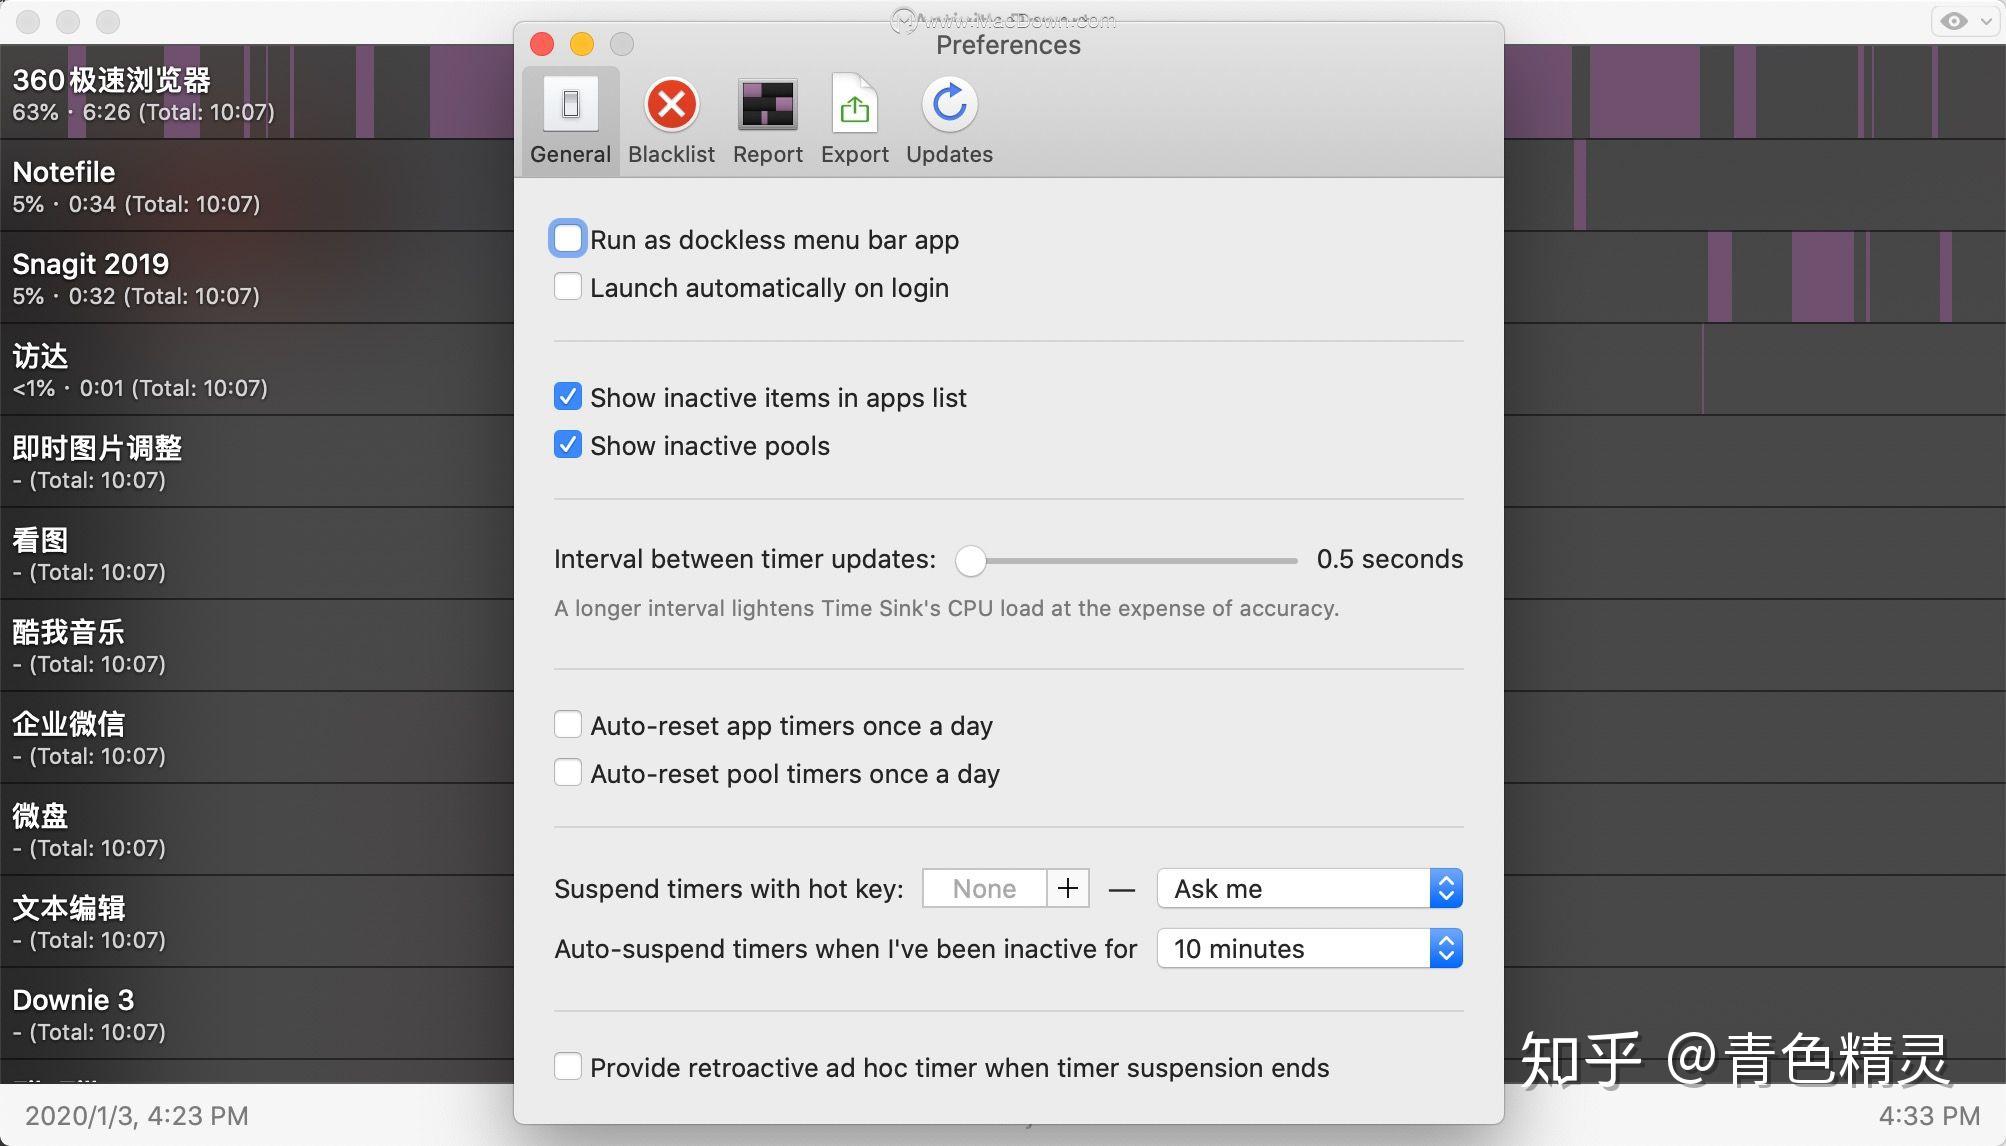Enable "Auto-reset app timers once a day"
Screen dimensions: 2006x1146
[567, 724]
